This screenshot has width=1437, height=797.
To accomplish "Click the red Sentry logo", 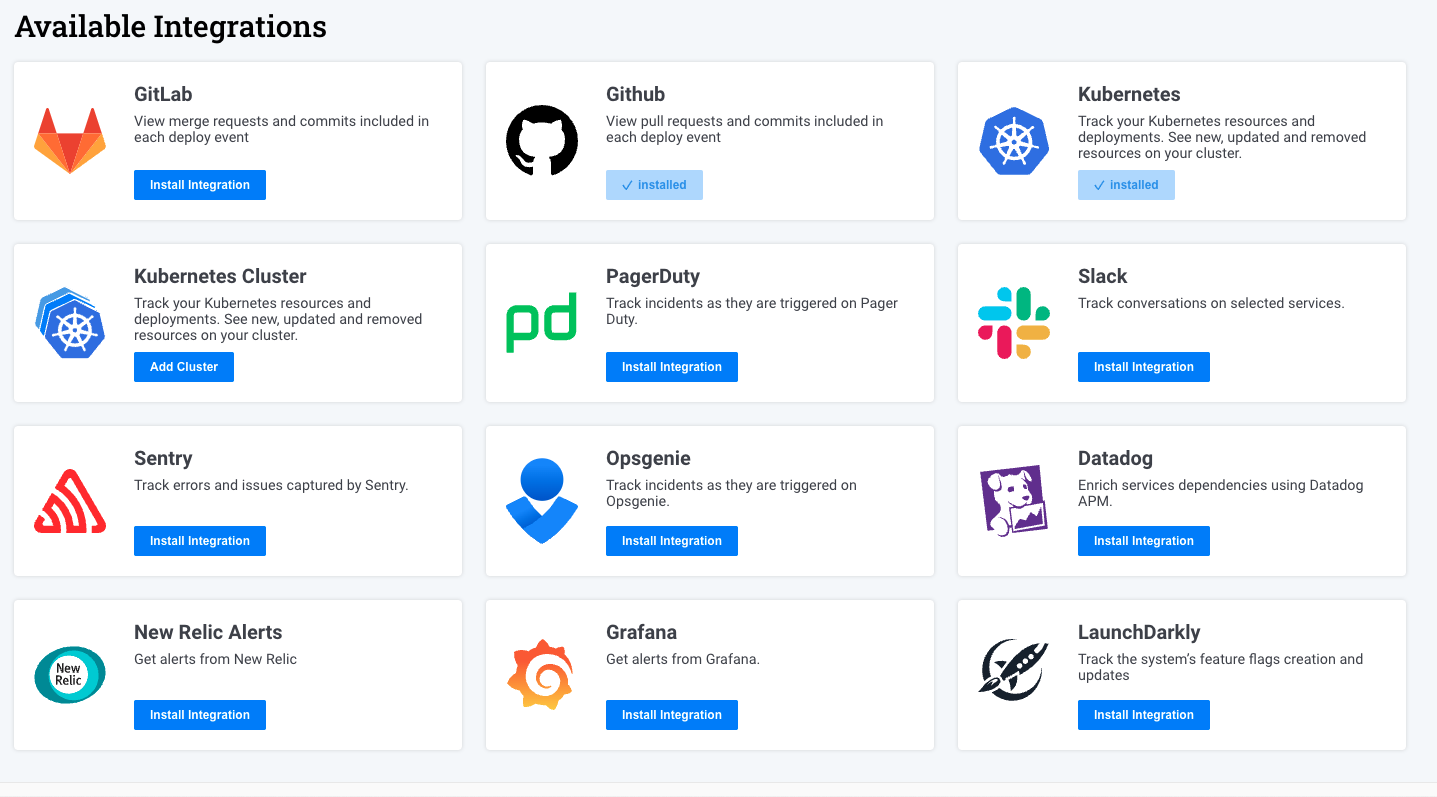I will [x=70, y=501].
